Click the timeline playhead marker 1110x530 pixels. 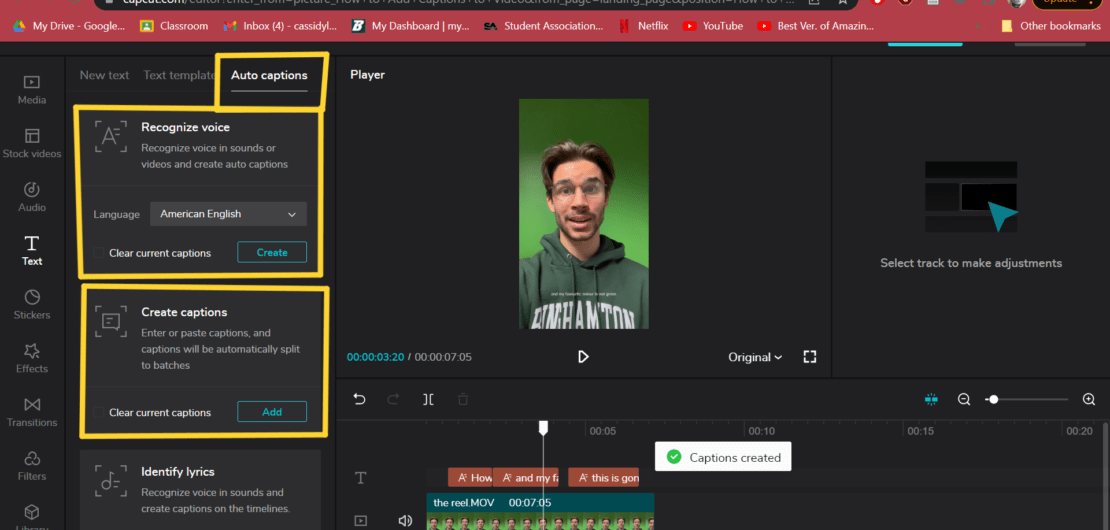pos(544,427)
